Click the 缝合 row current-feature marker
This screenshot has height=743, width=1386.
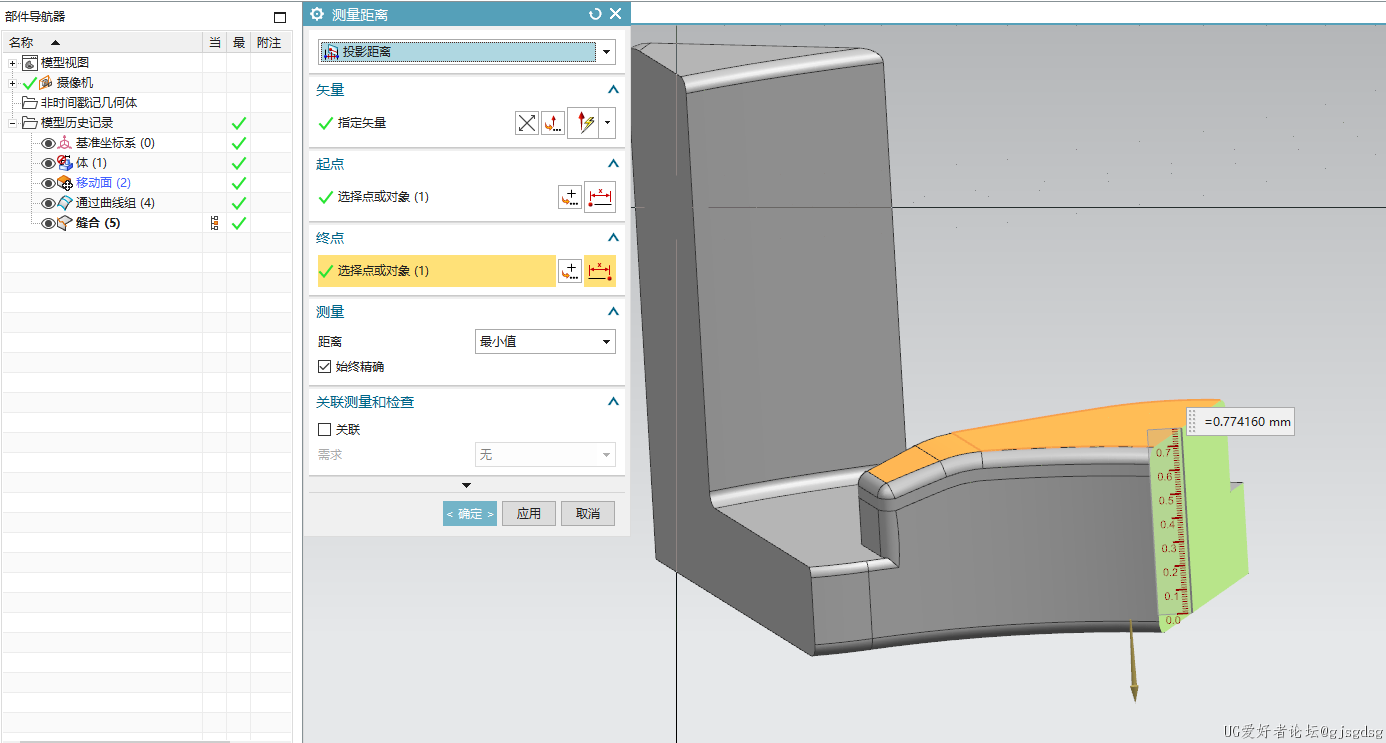214,223
